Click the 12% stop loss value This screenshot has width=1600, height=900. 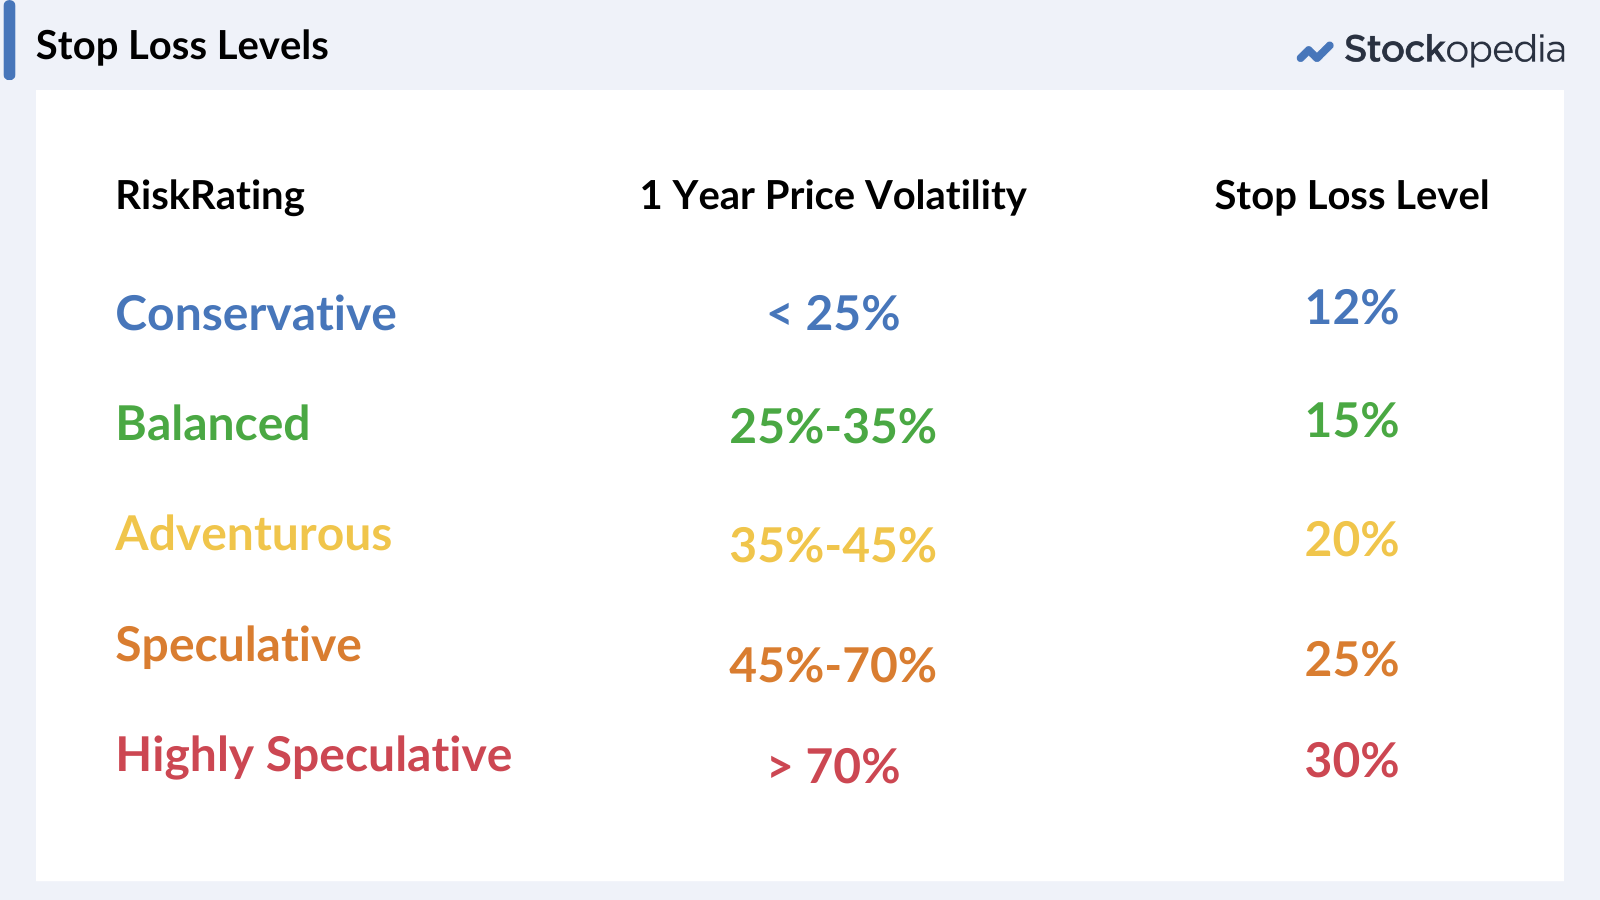1351,308
